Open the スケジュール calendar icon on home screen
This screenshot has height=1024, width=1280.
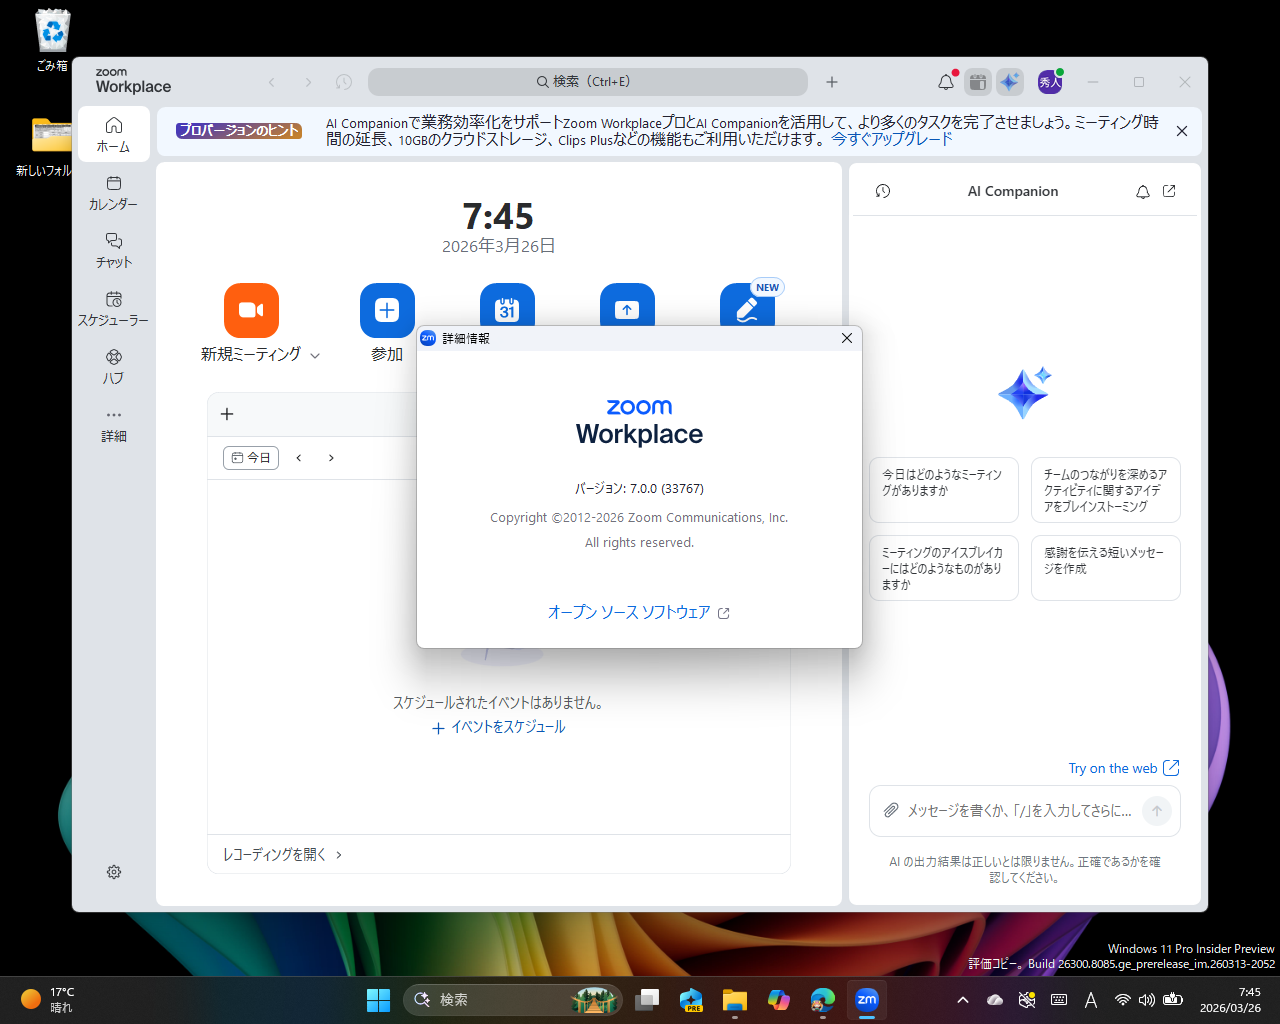click(x=507, y=310)
